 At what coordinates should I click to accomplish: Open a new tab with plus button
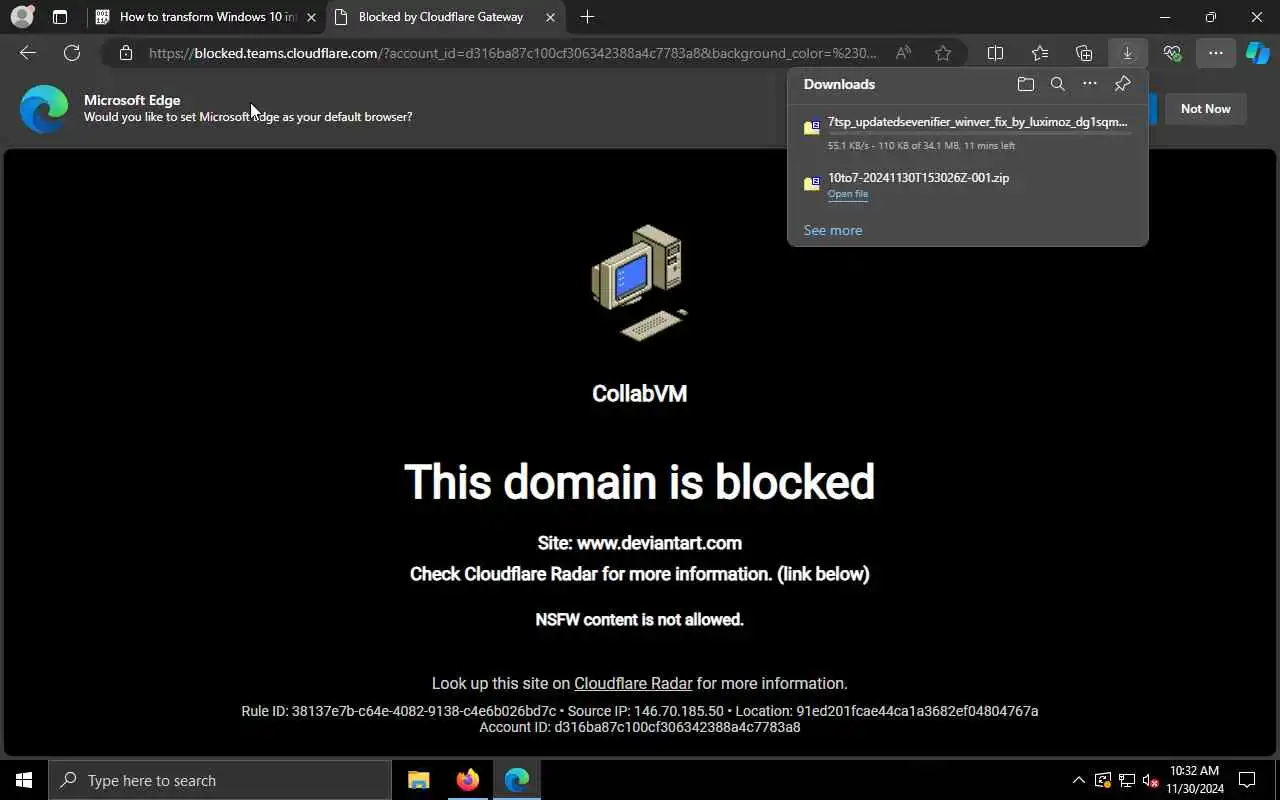(587, 17)
